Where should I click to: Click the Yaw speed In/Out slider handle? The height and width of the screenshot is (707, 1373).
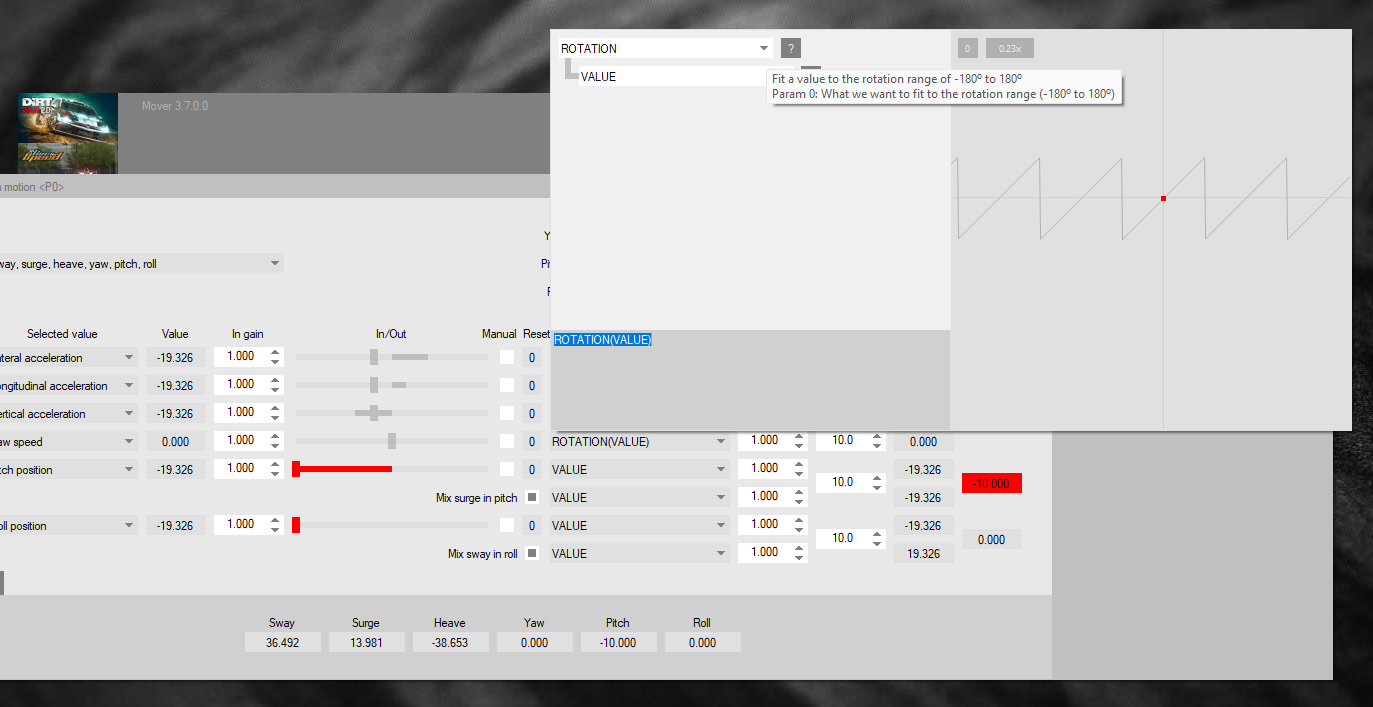392,442
